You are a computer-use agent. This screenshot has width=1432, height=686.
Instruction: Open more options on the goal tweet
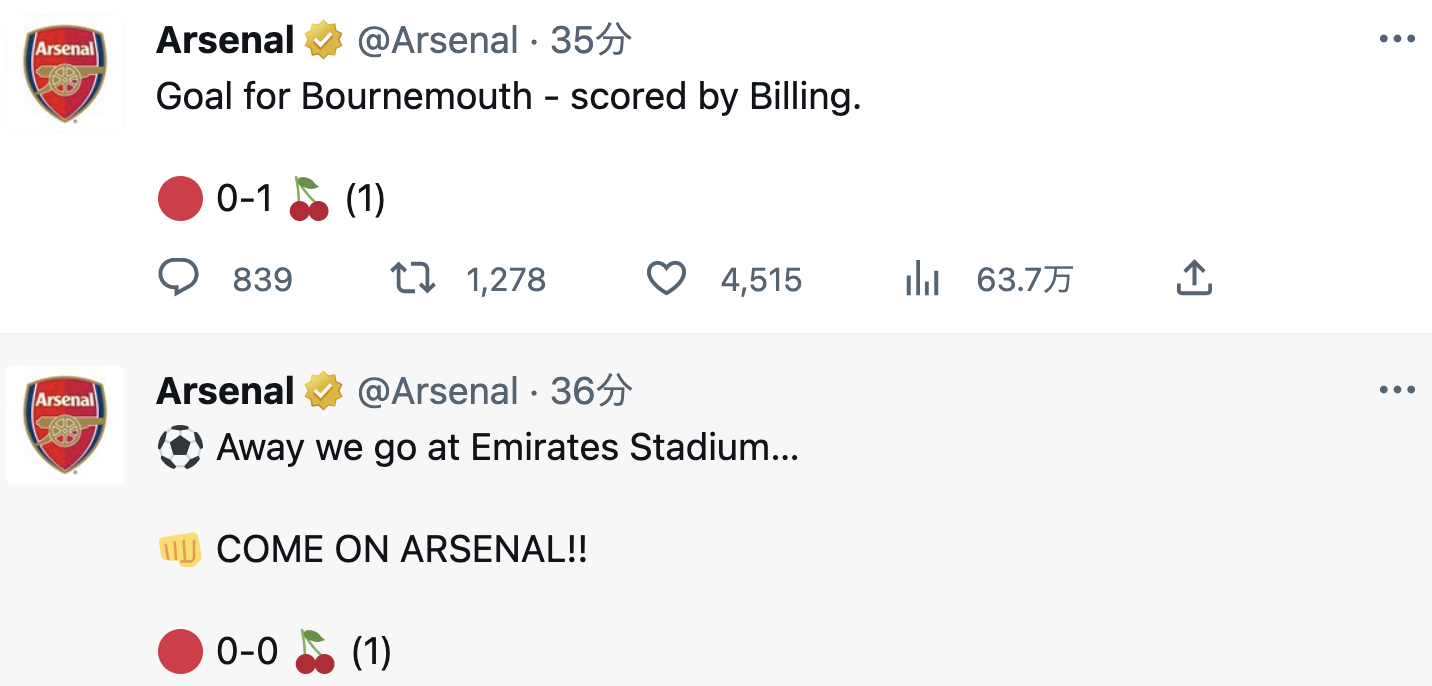[1396, 40]
